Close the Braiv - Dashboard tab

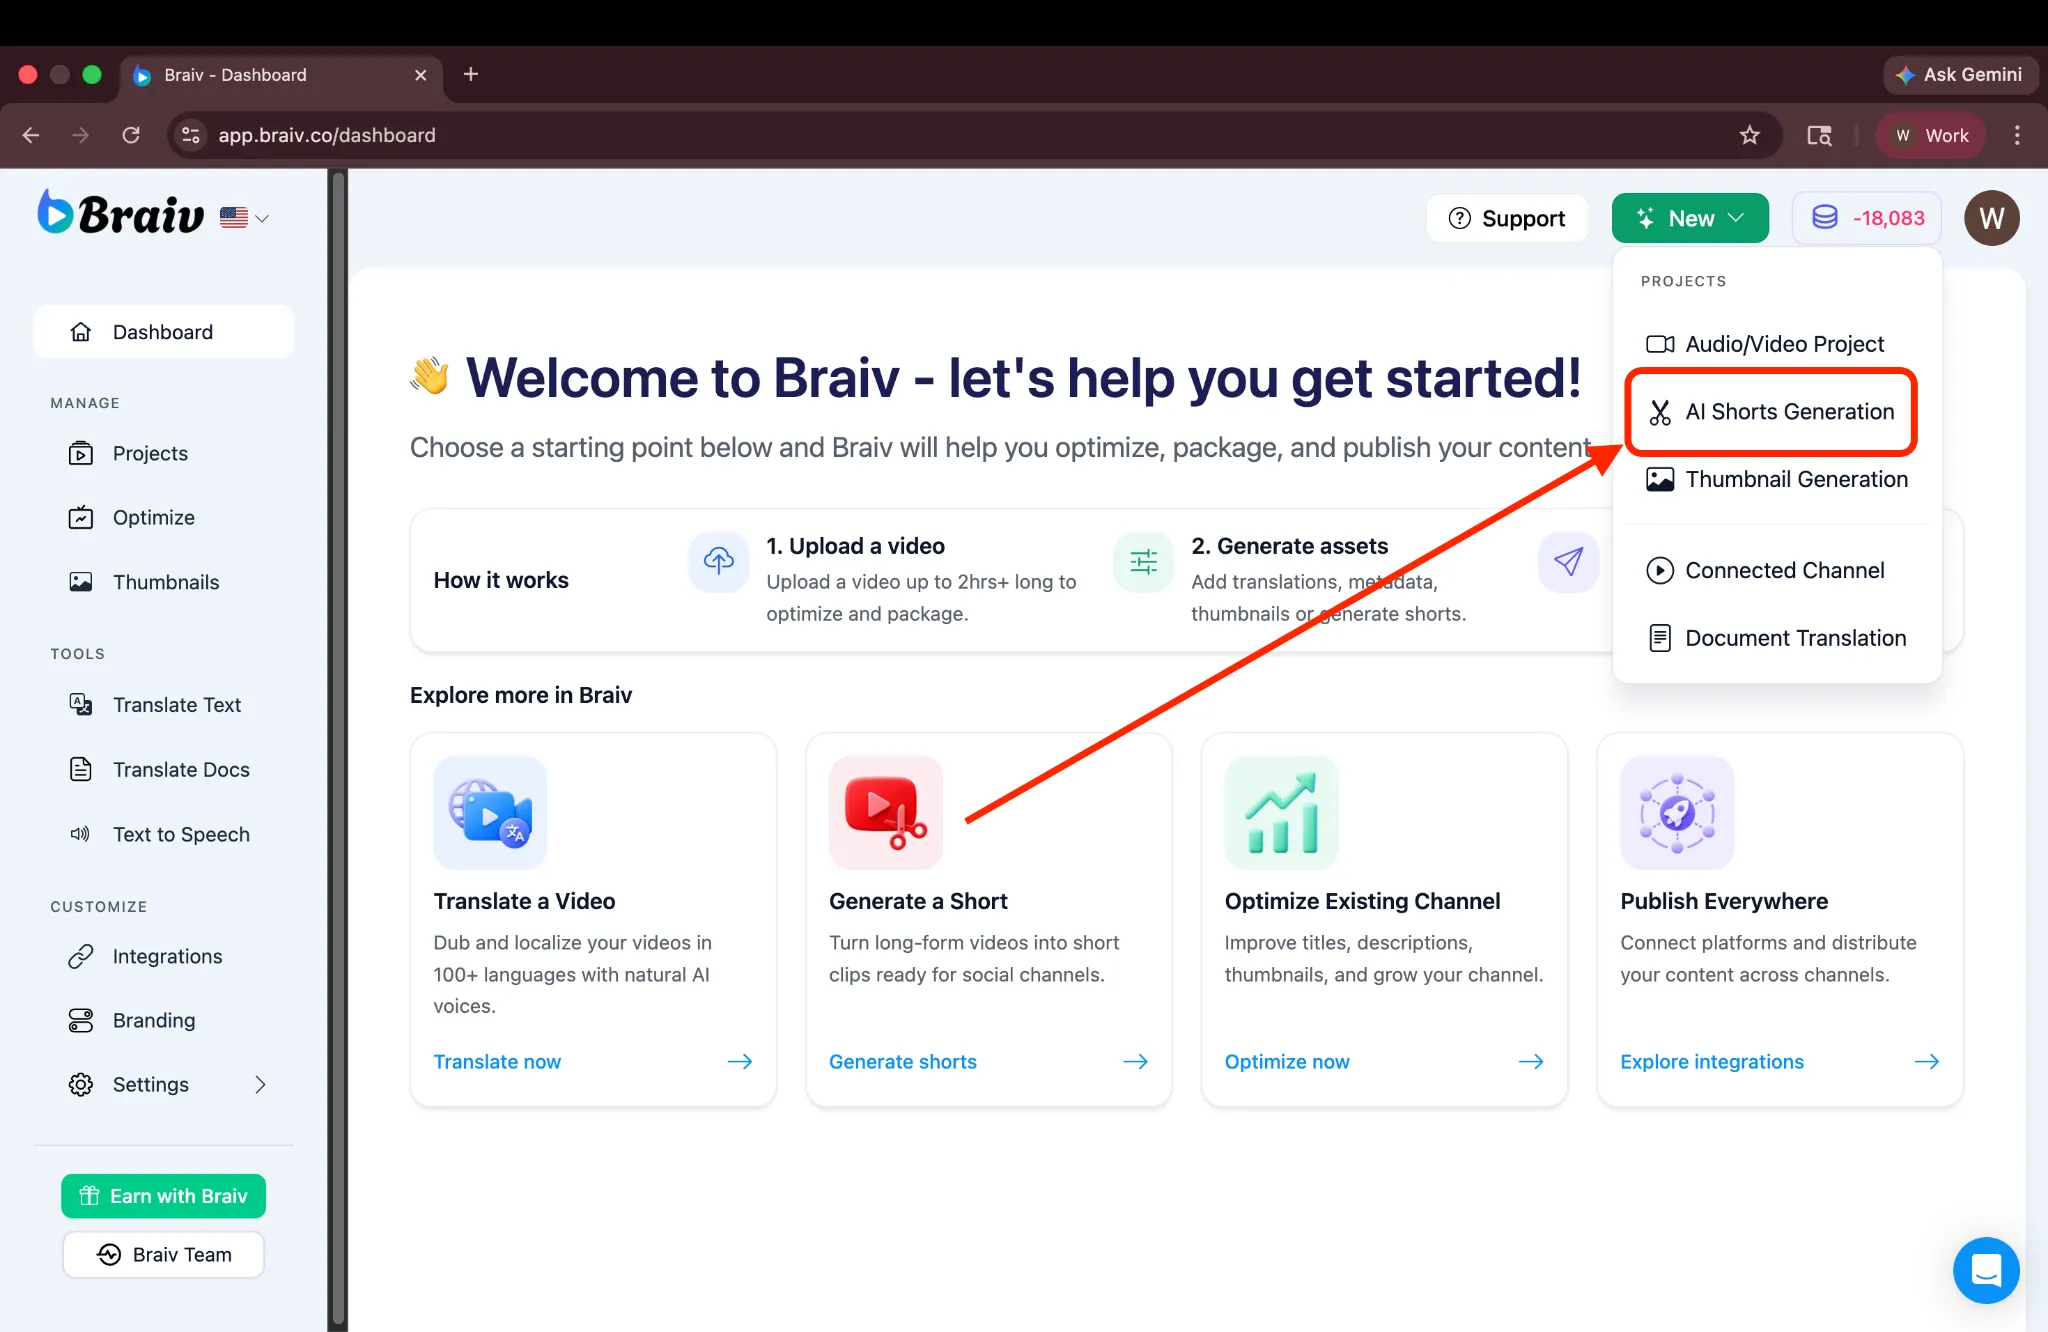(421, 75)
